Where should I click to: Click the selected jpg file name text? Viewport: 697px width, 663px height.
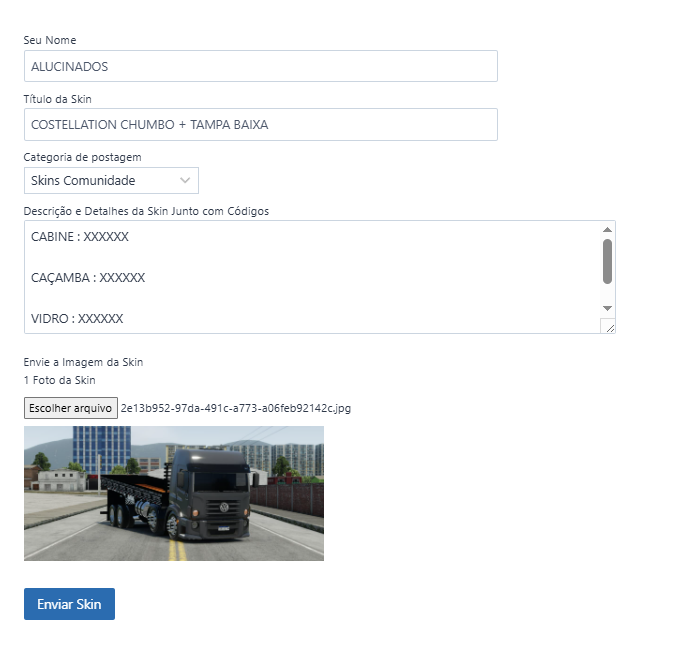[235, 408]
